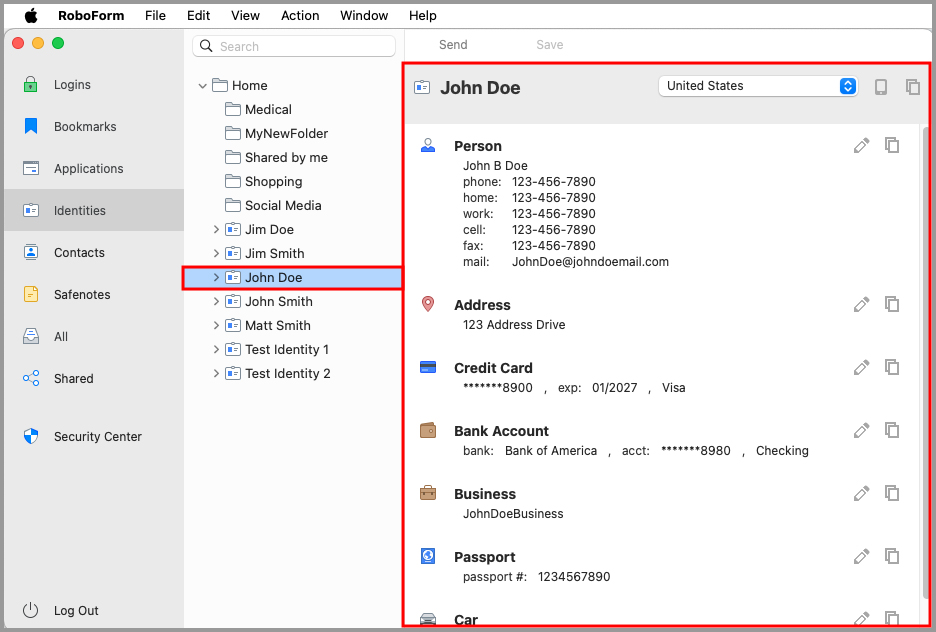Edit the Credit Card section

tap(861, 367)
